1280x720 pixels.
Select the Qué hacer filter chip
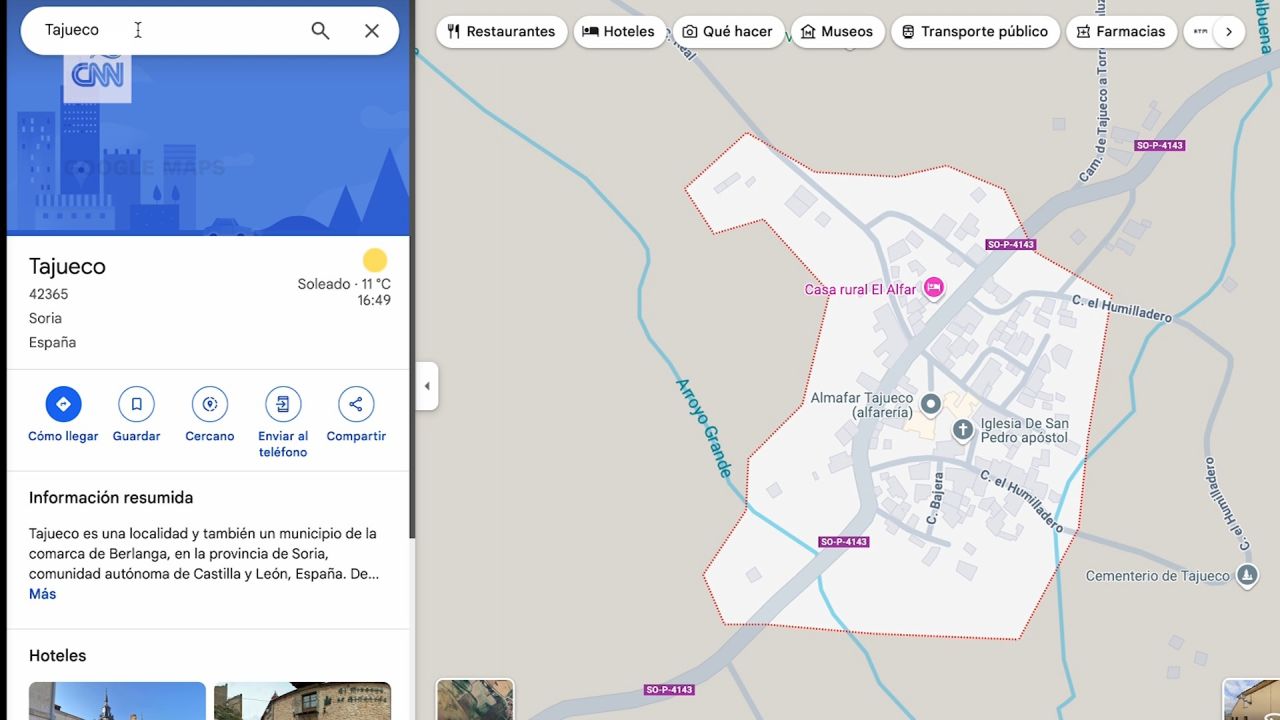[x=728, y=31]
